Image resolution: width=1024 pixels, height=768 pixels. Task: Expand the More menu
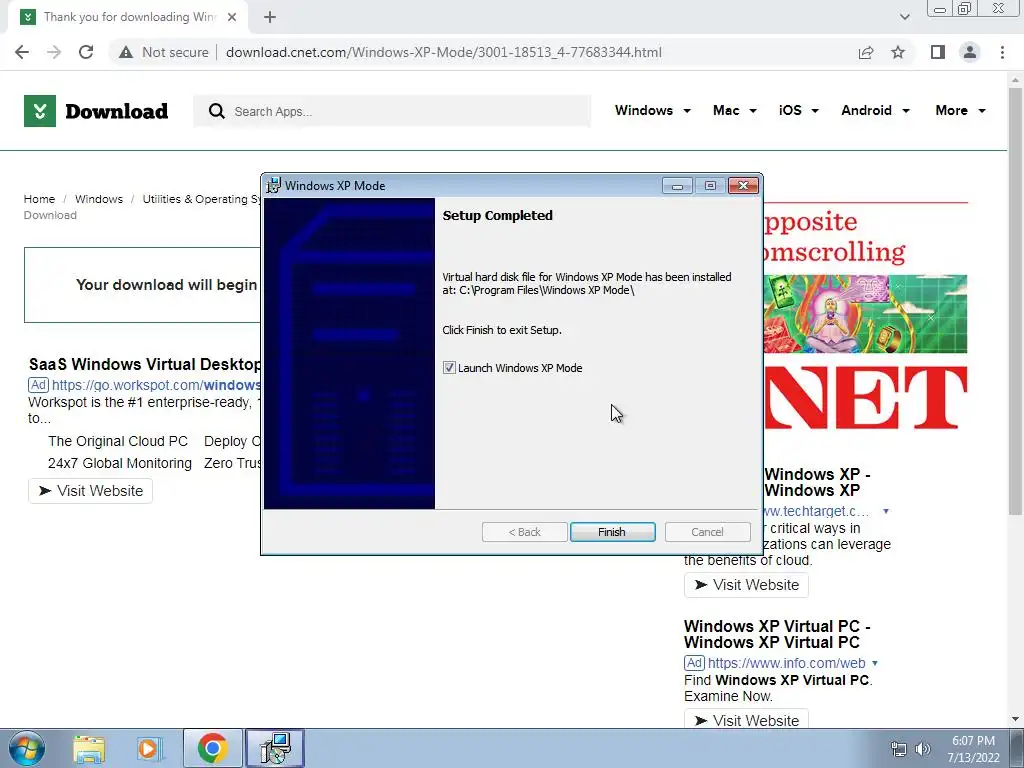coord(960,110)
